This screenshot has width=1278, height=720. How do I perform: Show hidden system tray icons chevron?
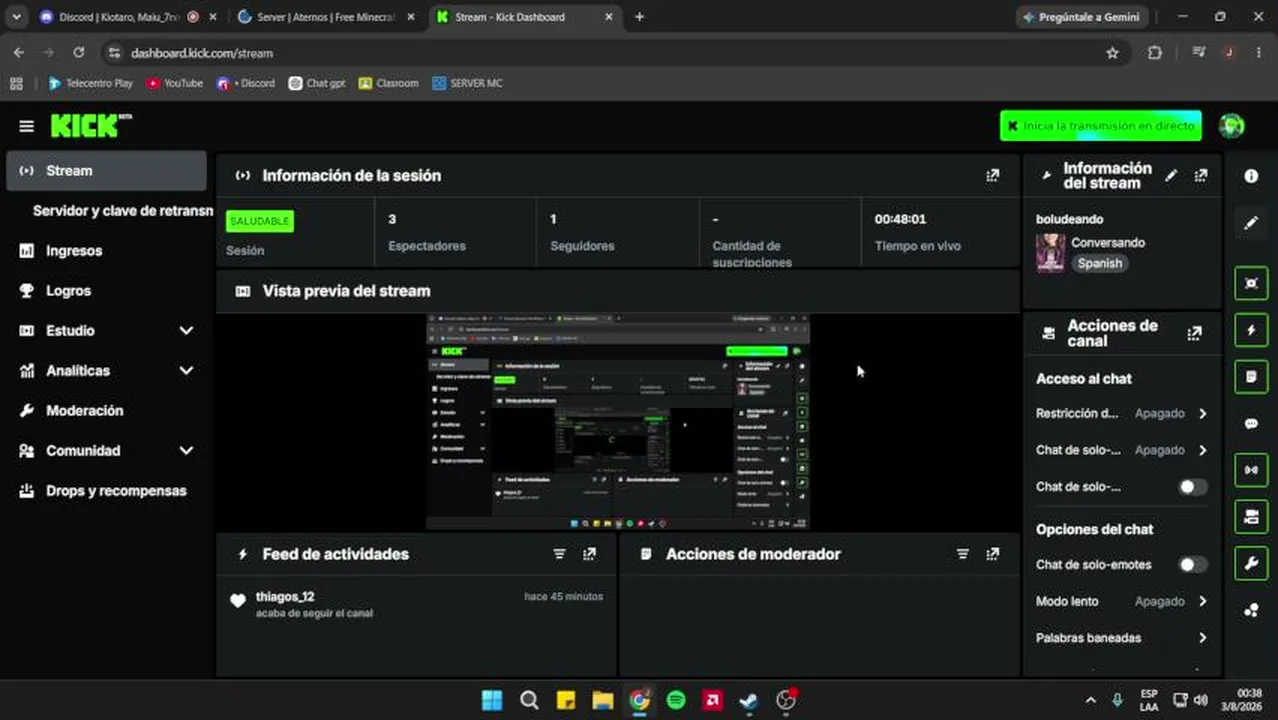1090,700
